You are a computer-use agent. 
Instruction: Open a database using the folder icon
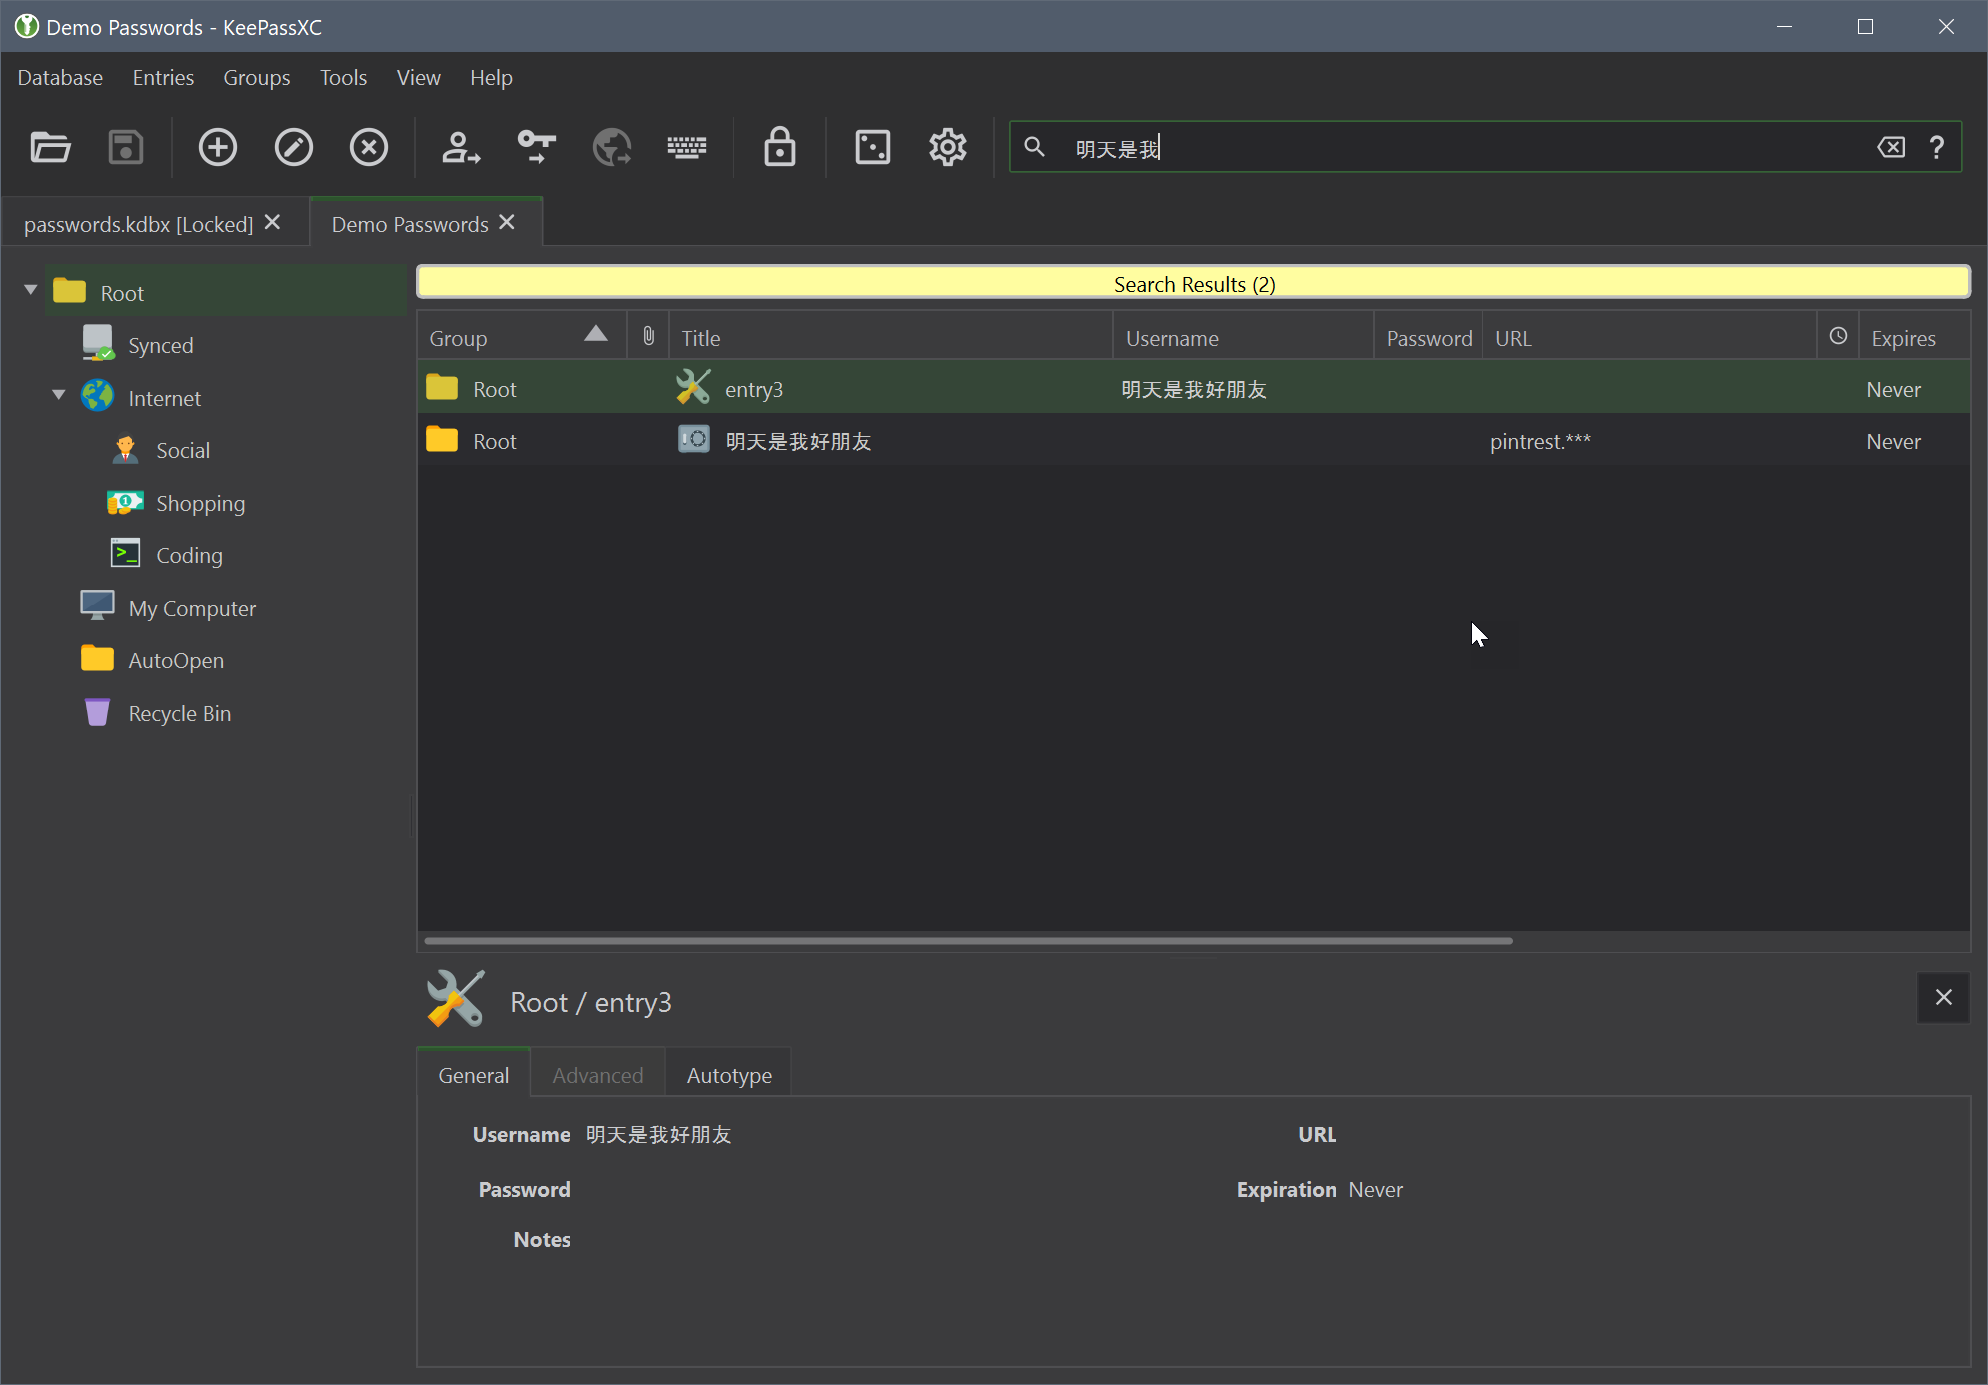coord(50,147)
